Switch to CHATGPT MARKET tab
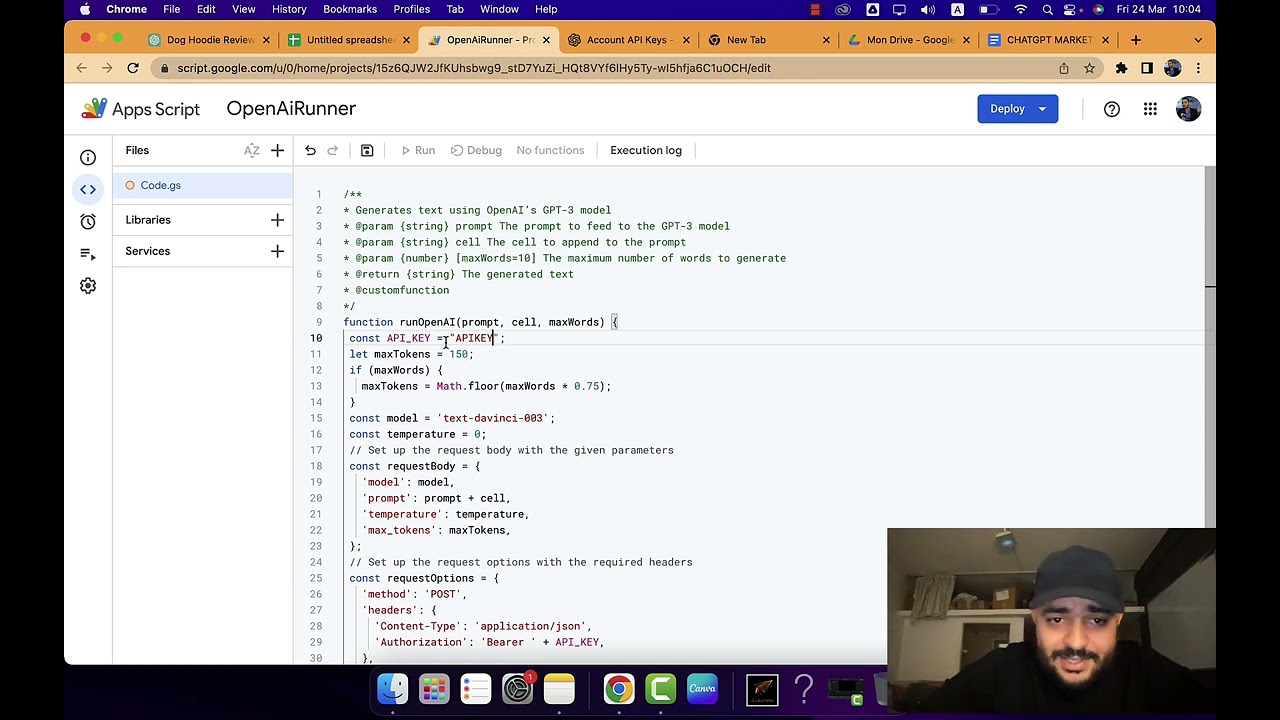Viewport: 1280px width, 720px height. tap(1048, 40)
